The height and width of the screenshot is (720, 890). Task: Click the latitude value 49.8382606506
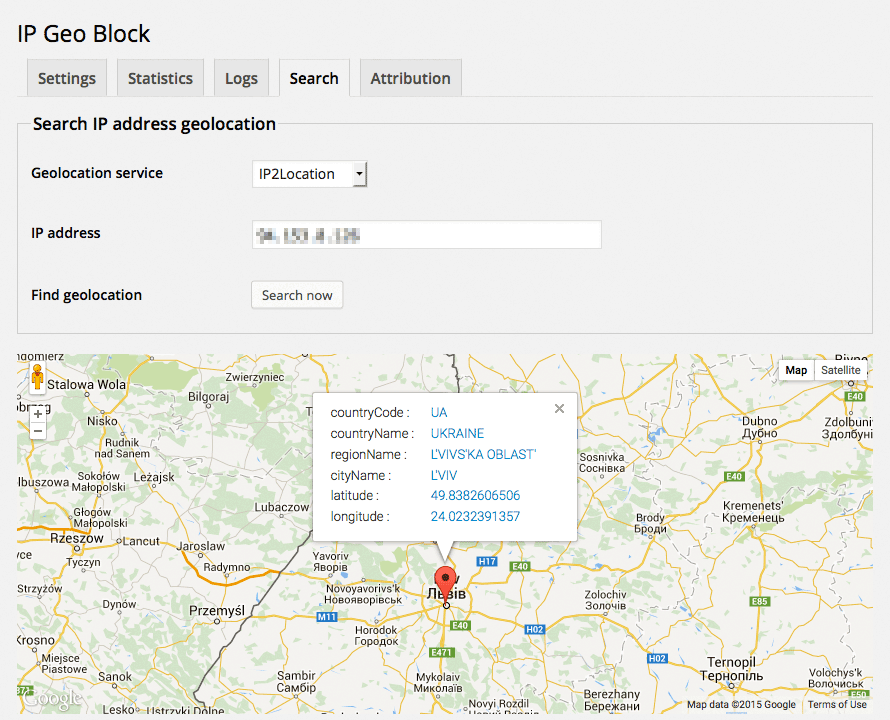[475, 496]
